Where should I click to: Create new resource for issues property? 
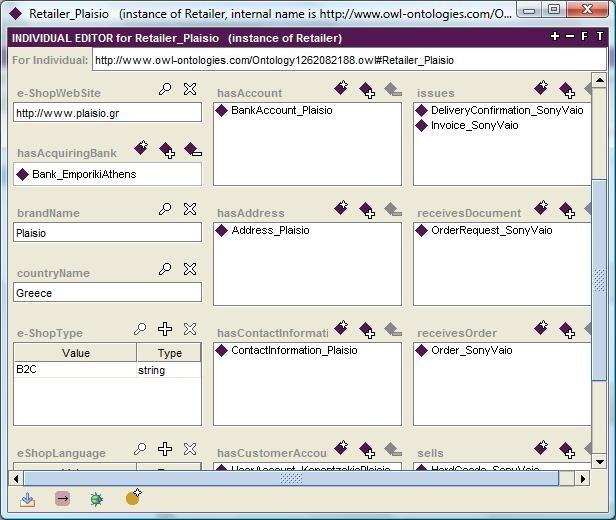click(x=541, y=87)
